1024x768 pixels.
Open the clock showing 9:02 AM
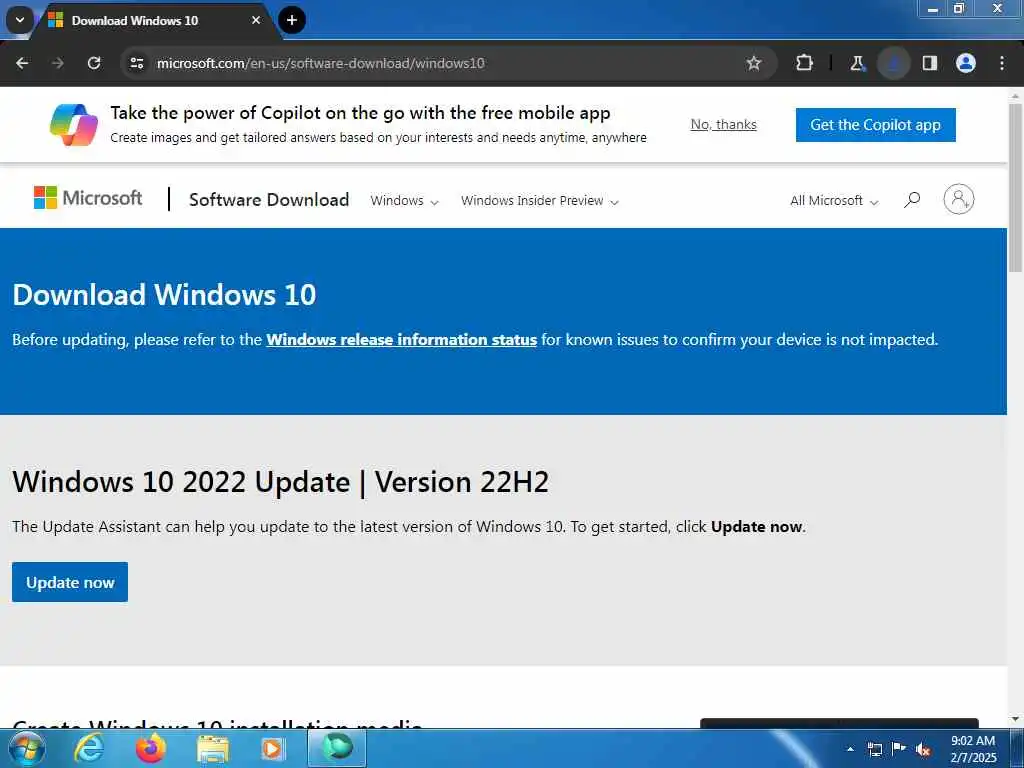point(973,749)
